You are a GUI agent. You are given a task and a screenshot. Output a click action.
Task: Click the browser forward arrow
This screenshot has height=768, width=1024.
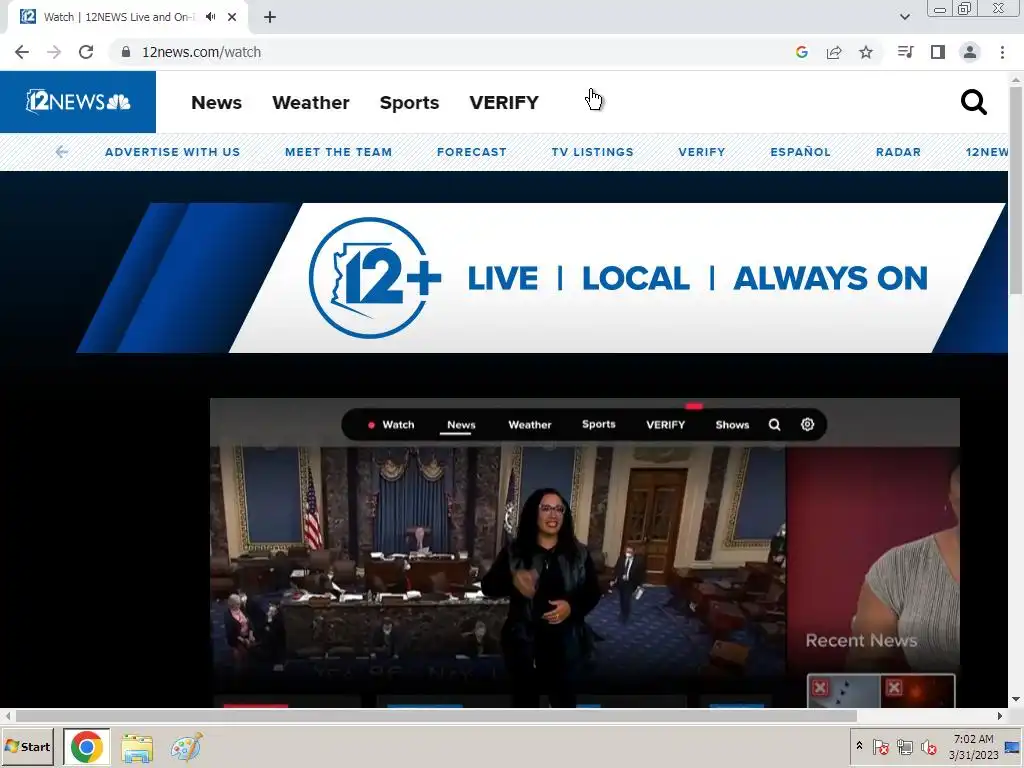pos(54,52)
